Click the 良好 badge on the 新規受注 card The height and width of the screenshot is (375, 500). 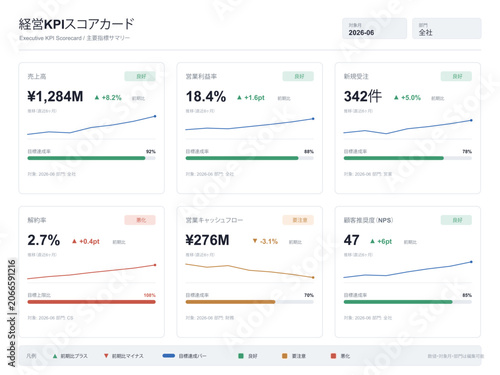[x=456, y=76]
